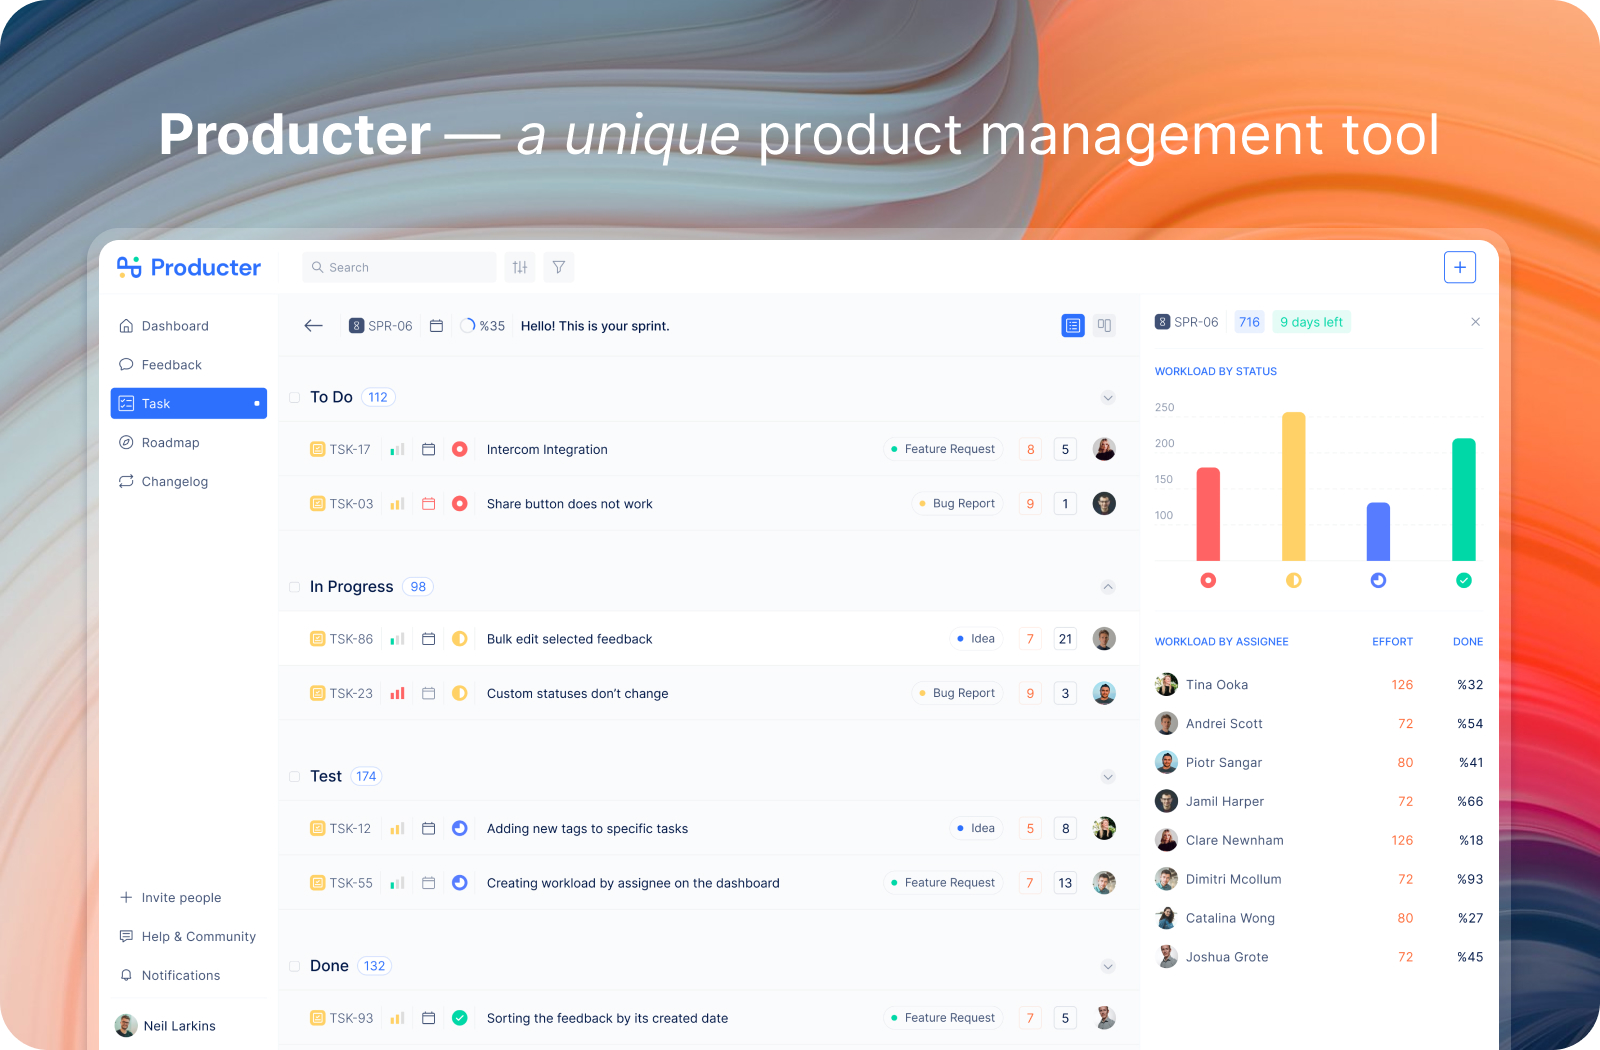Click the red status icon on TSK-03
The height and width of the screenshot is (1050, 1600).
point(460,503)
